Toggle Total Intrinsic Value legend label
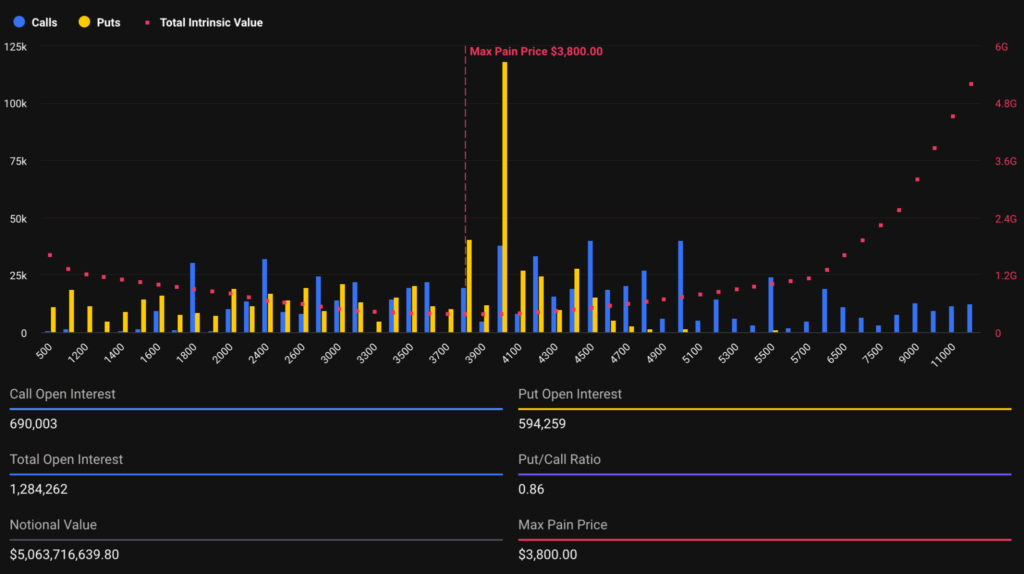 coord(211,22)
